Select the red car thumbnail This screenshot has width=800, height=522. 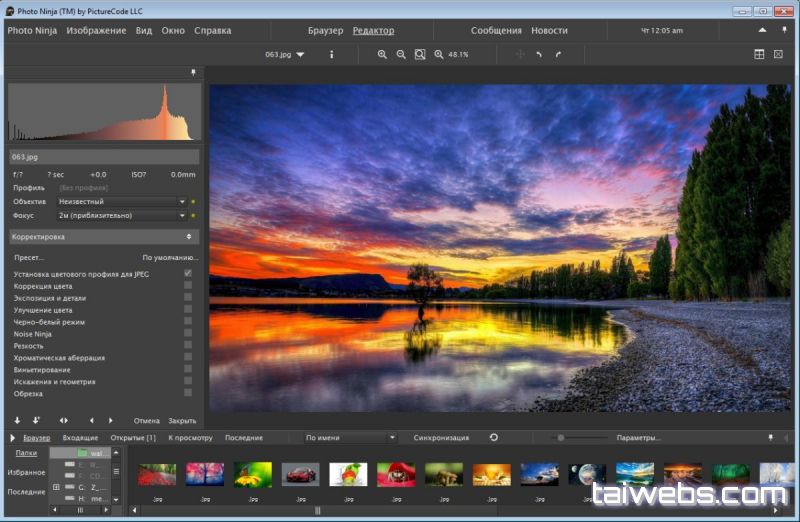tap(300, 474)
